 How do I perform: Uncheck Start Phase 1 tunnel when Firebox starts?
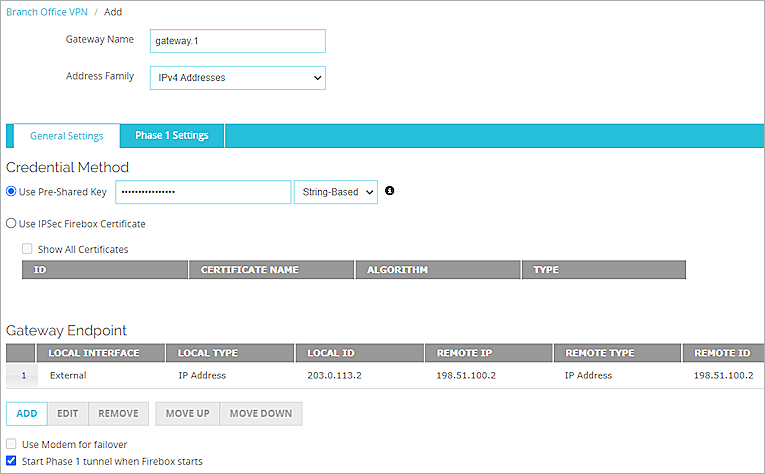[x=12, y=461]
